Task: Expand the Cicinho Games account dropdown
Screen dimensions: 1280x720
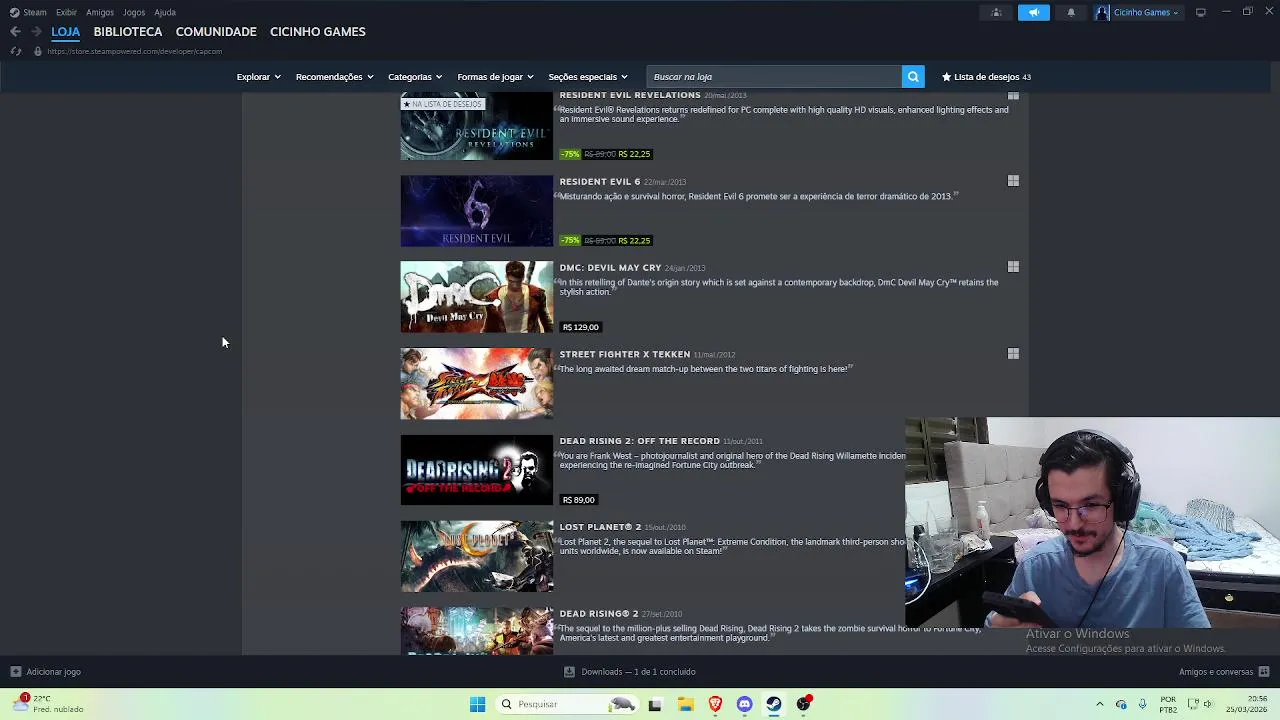Action: 1146,12
